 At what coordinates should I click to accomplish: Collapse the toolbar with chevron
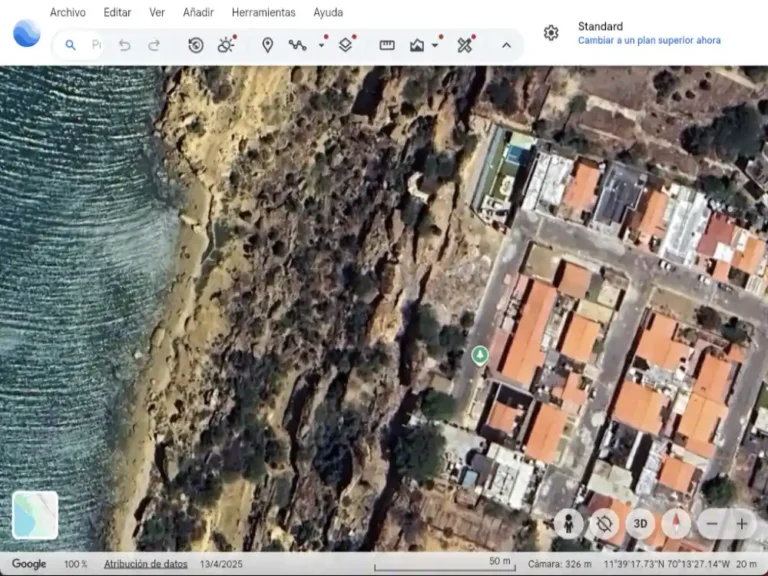(506, 45)
